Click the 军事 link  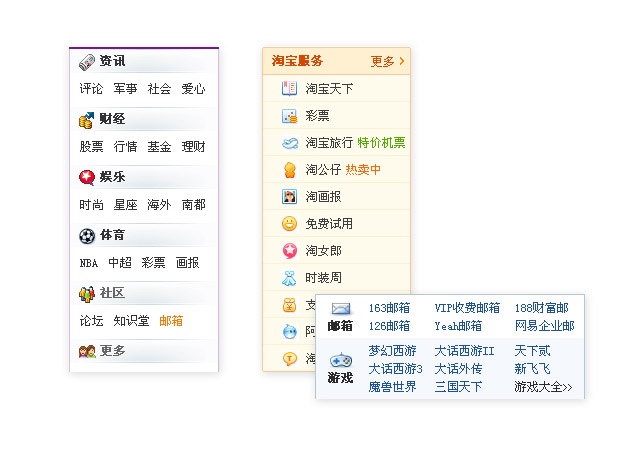click(x=125, y=88)
